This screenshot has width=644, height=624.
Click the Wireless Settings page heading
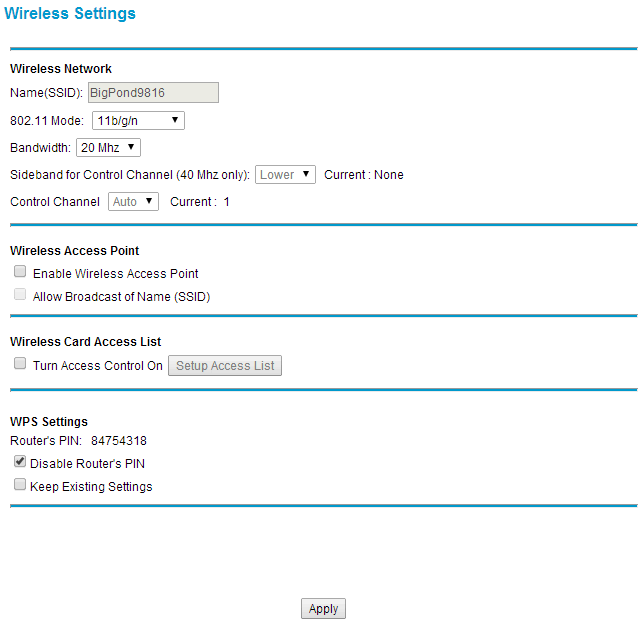point(70,13)
